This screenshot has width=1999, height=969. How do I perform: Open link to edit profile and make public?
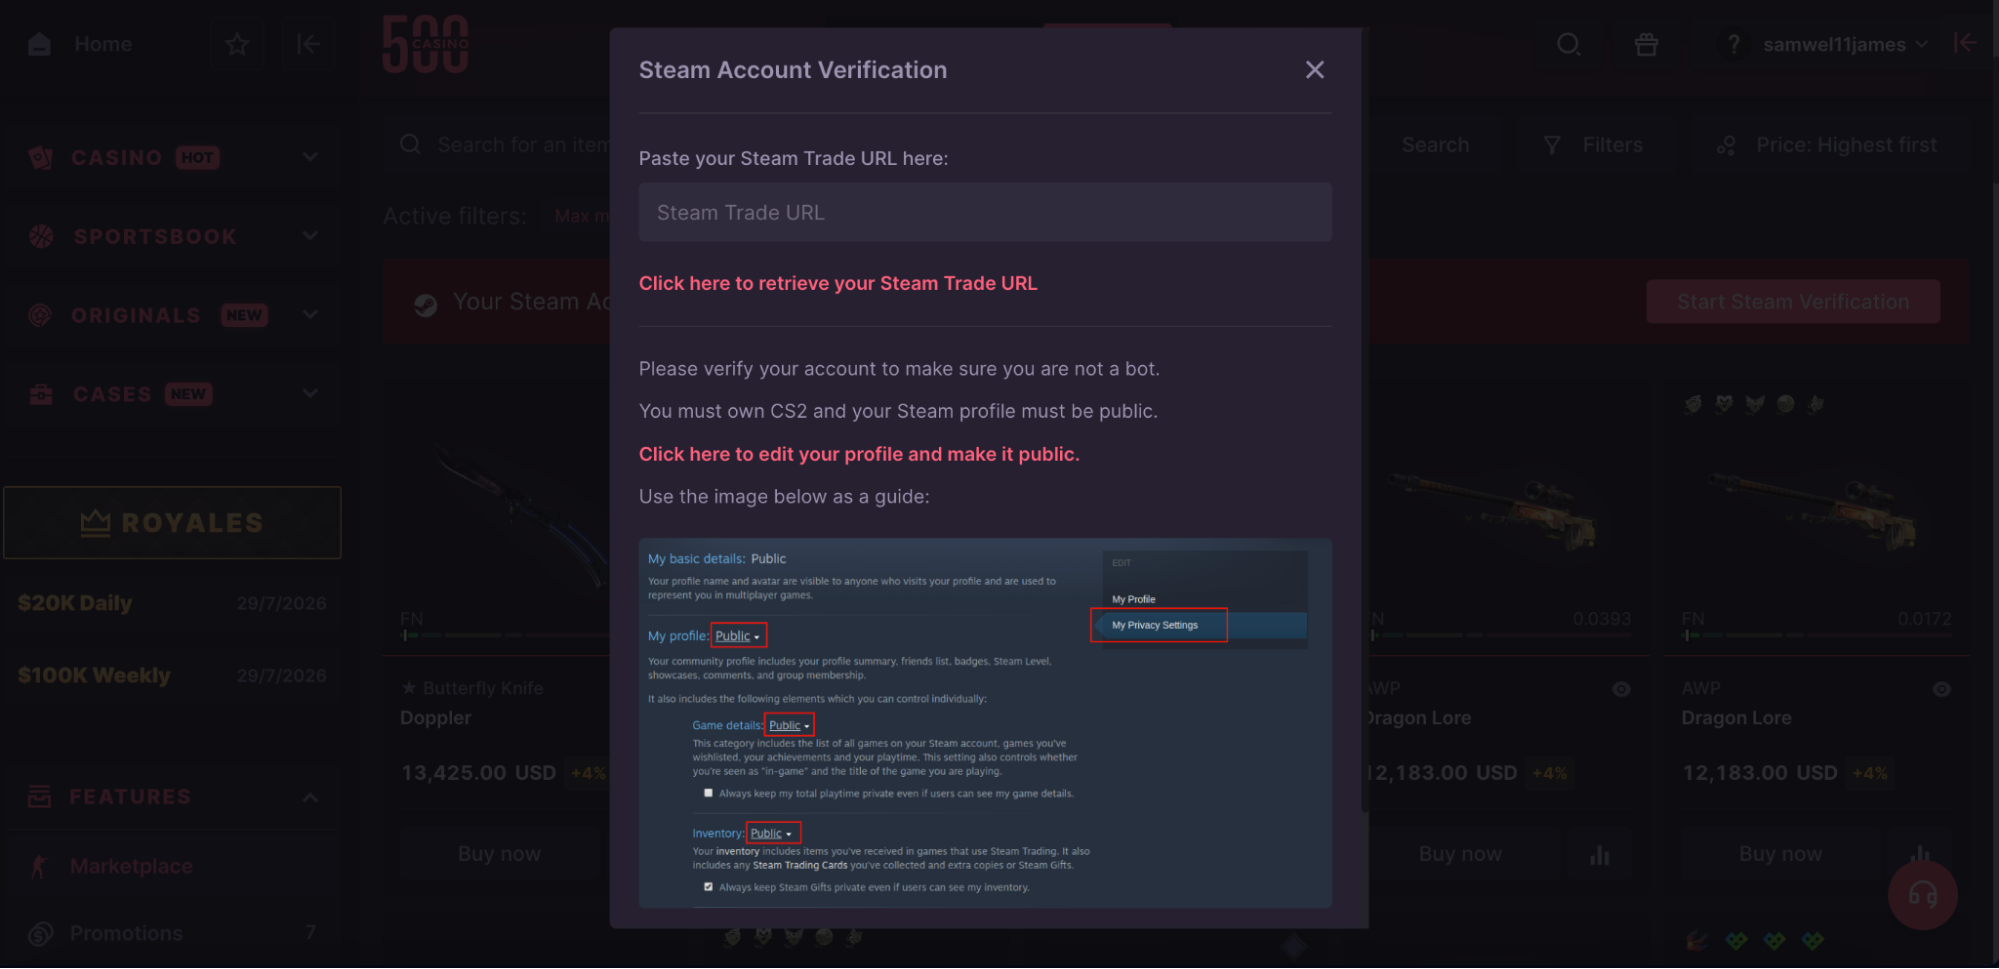click(x=859, y=454)
